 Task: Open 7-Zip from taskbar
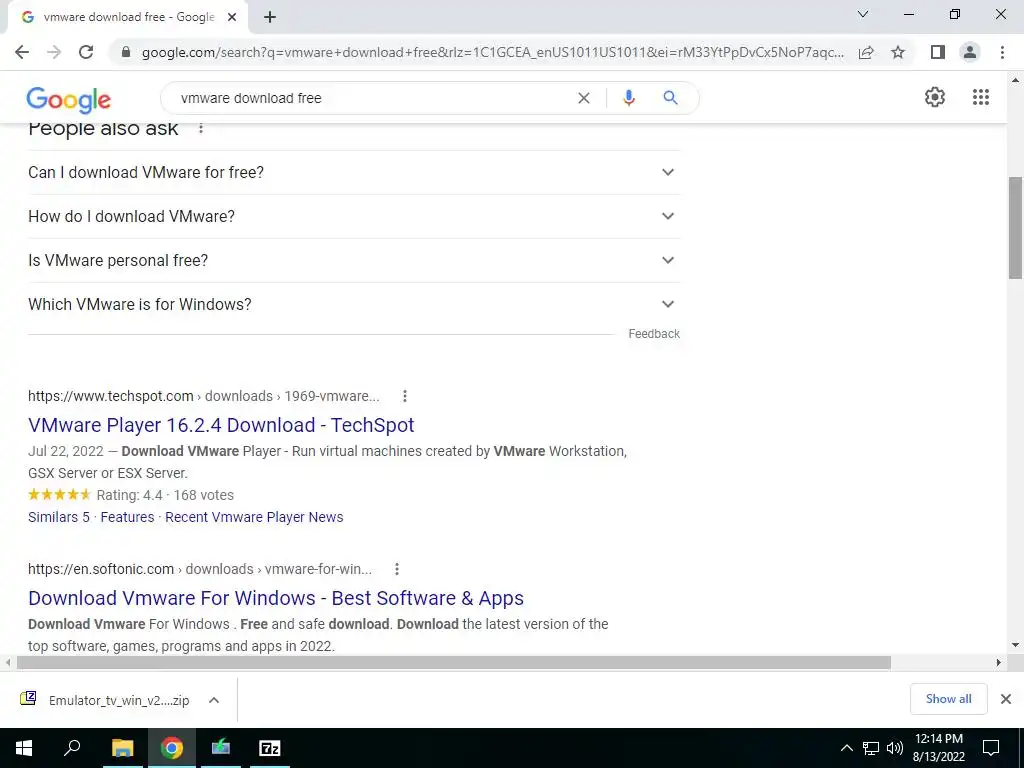pos(270,748)
